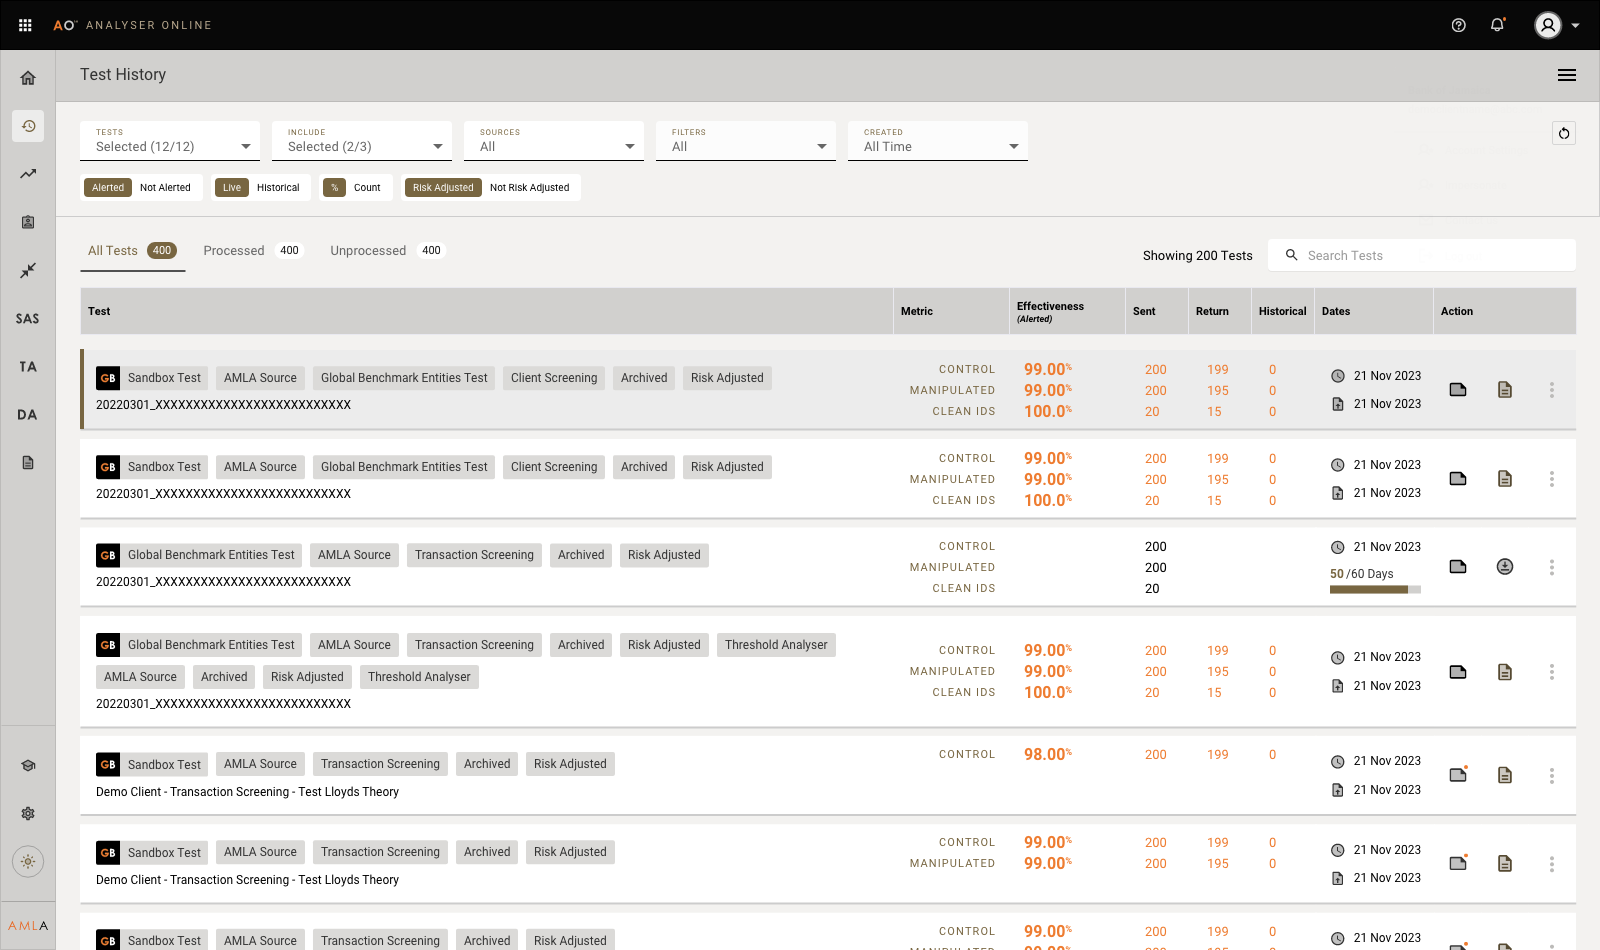This screenshot has width=1600, height=950.
Task: Select the Not Risk Adjusted toggle
Action: click(x=529, y=188)
